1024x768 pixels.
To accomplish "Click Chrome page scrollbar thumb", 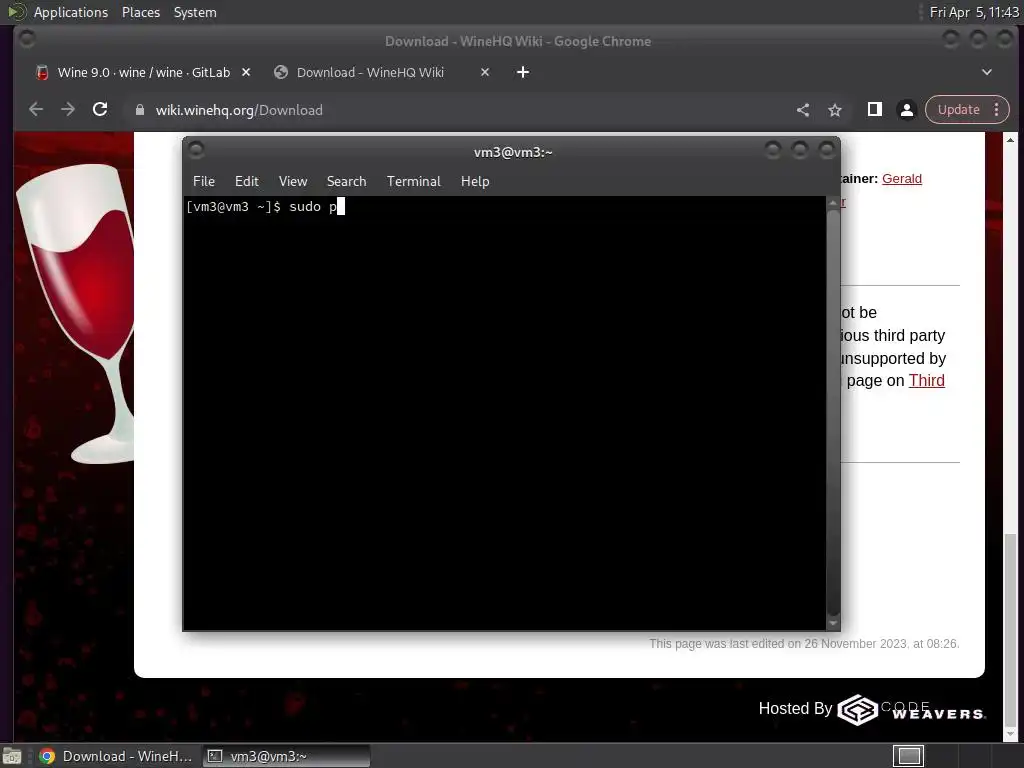I will click(1010, 631).
